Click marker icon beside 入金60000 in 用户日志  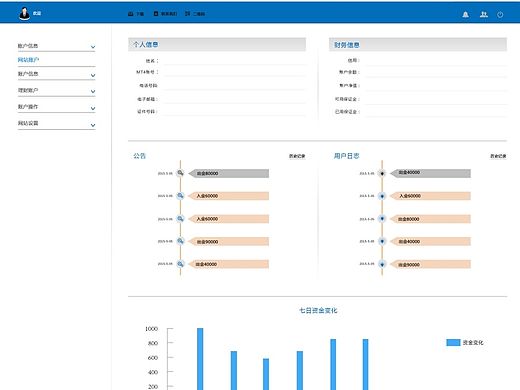point(382,196)
